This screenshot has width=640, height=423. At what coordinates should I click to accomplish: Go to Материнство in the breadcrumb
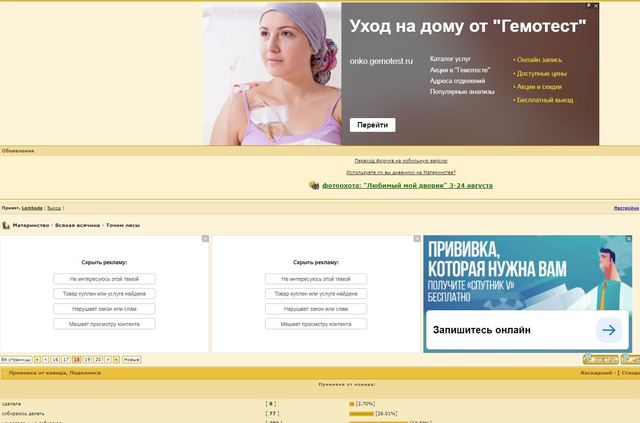pyautogui.click(x=31, y=225)
